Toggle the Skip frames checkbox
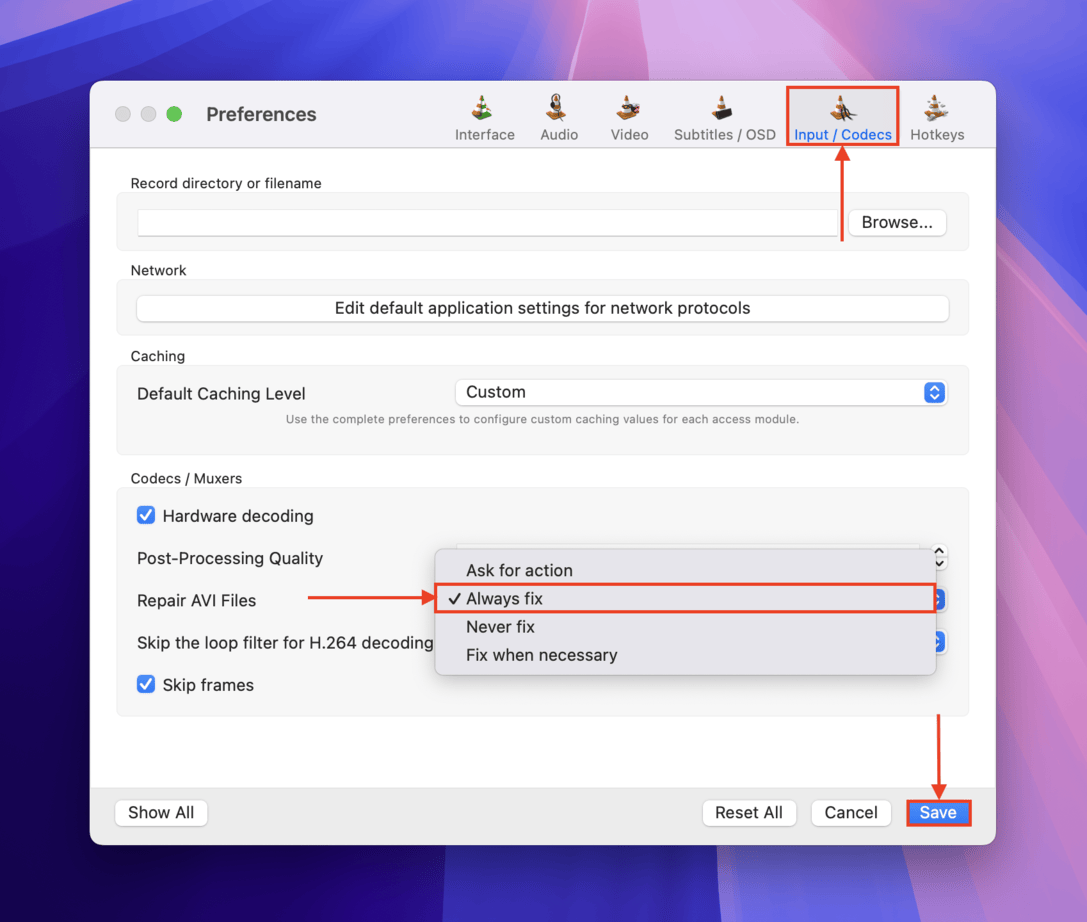This screenshot has height=922, width=1087. (x=146, y=684)
